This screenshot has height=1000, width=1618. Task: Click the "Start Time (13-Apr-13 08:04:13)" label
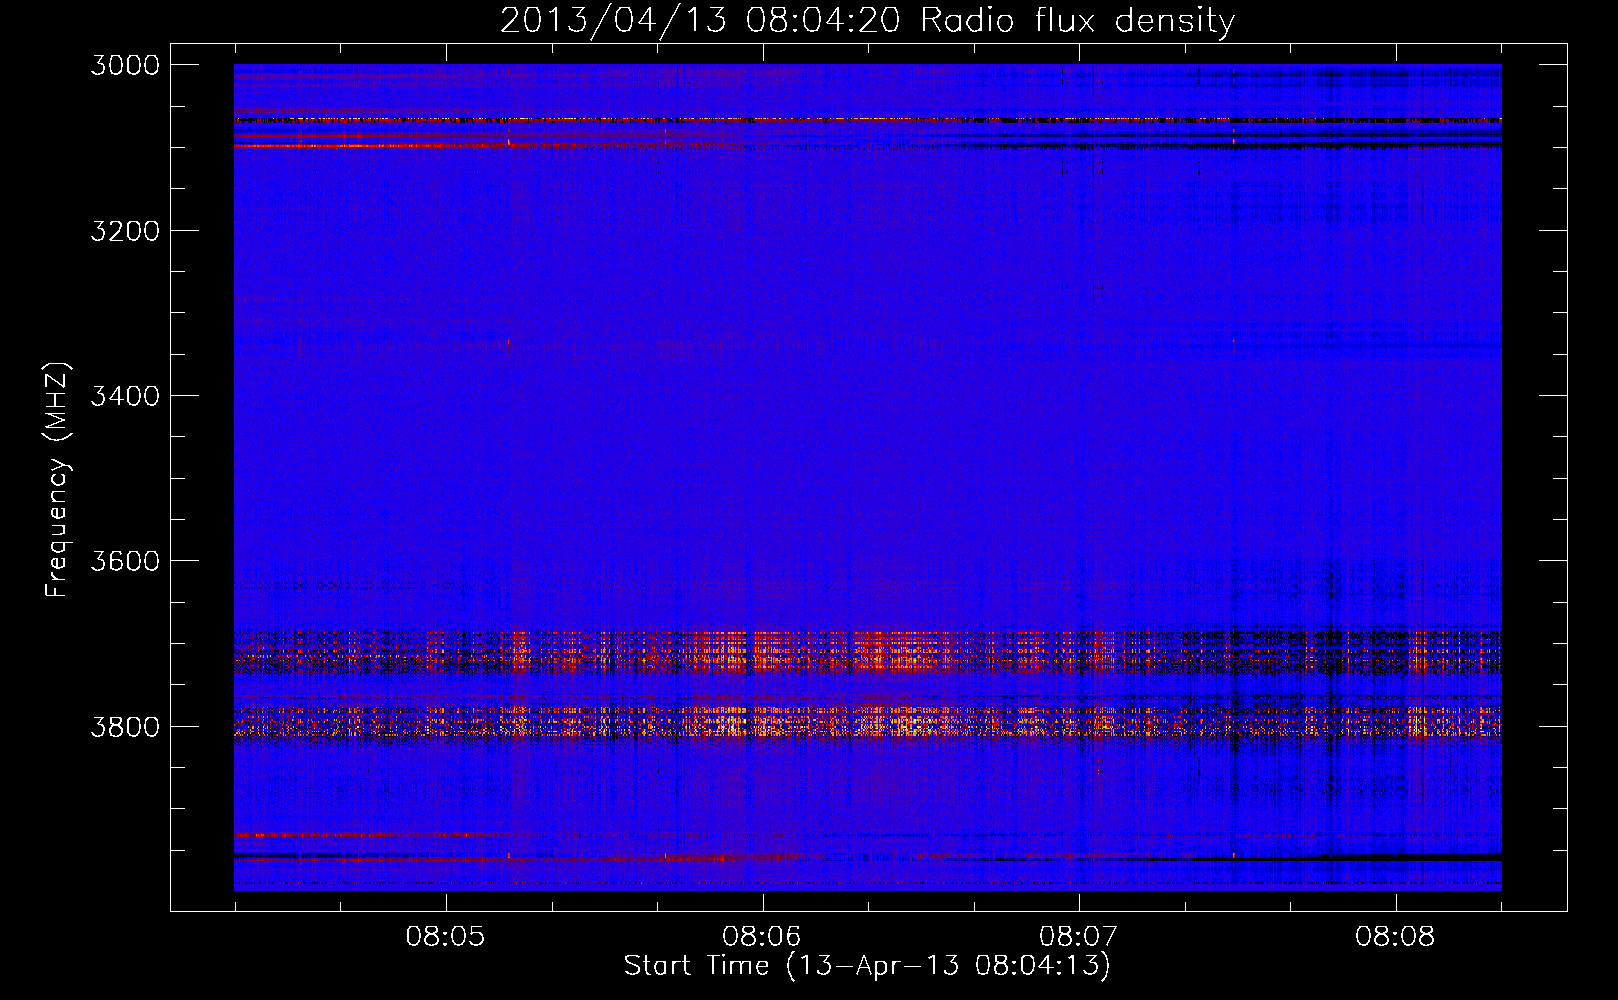point(867,966)
